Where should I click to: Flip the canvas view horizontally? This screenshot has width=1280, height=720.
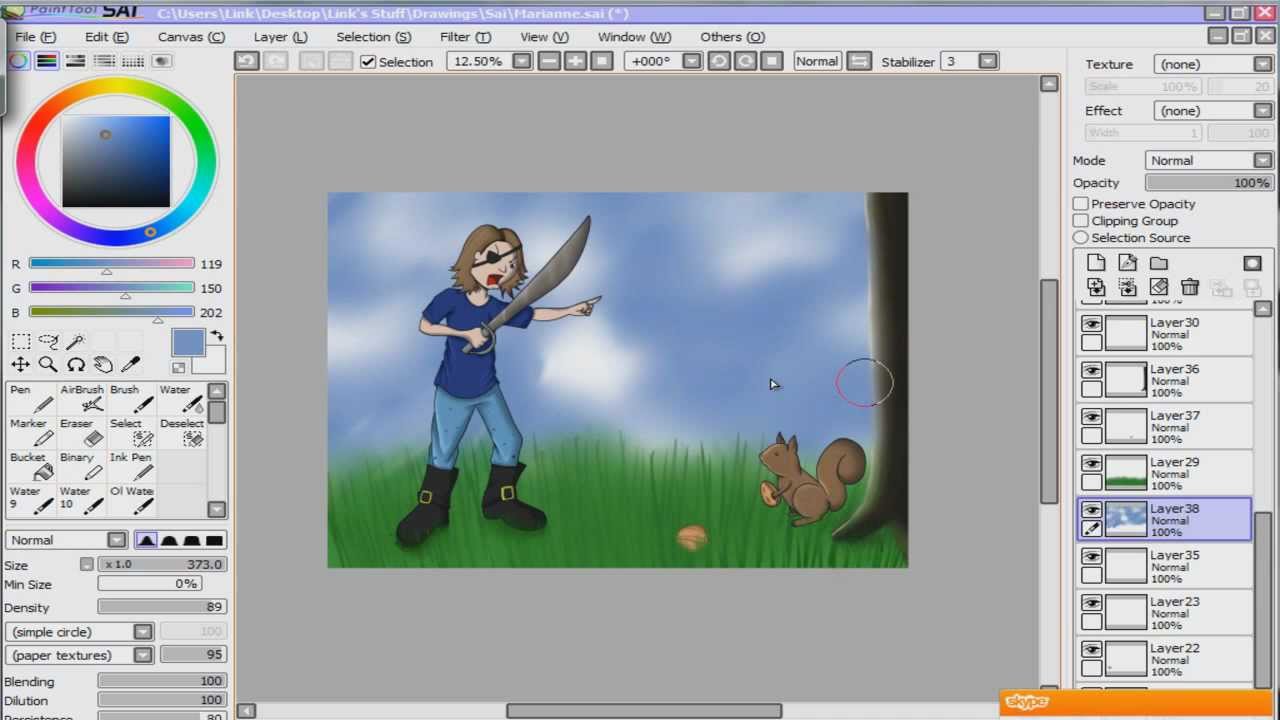[x=859, y=61]
